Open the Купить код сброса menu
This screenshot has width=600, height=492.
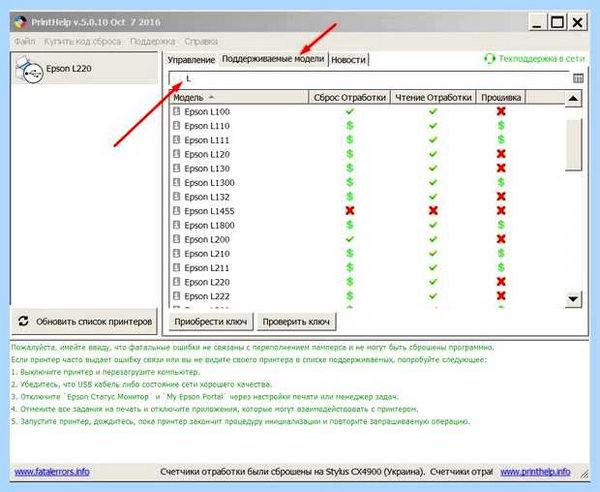tap(82, 41)
